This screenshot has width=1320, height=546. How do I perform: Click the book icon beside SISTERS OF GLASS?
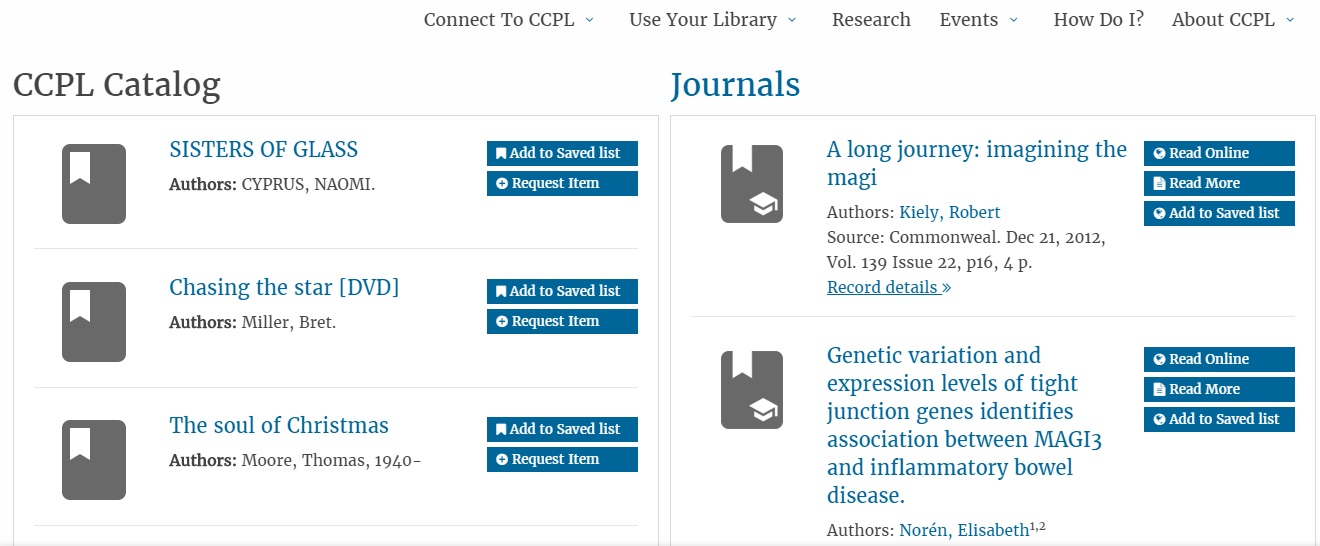coord(94,183)
